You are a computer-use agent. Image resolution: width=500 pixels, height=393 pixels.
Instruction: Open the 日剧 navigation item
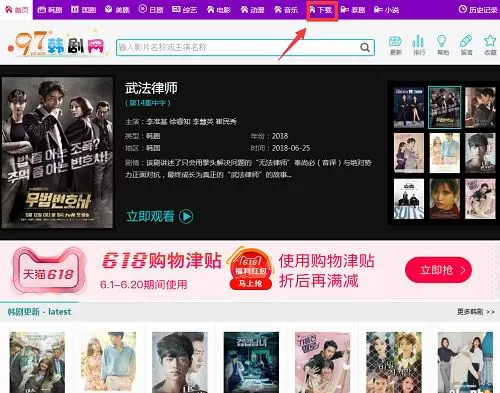[151, 10]
